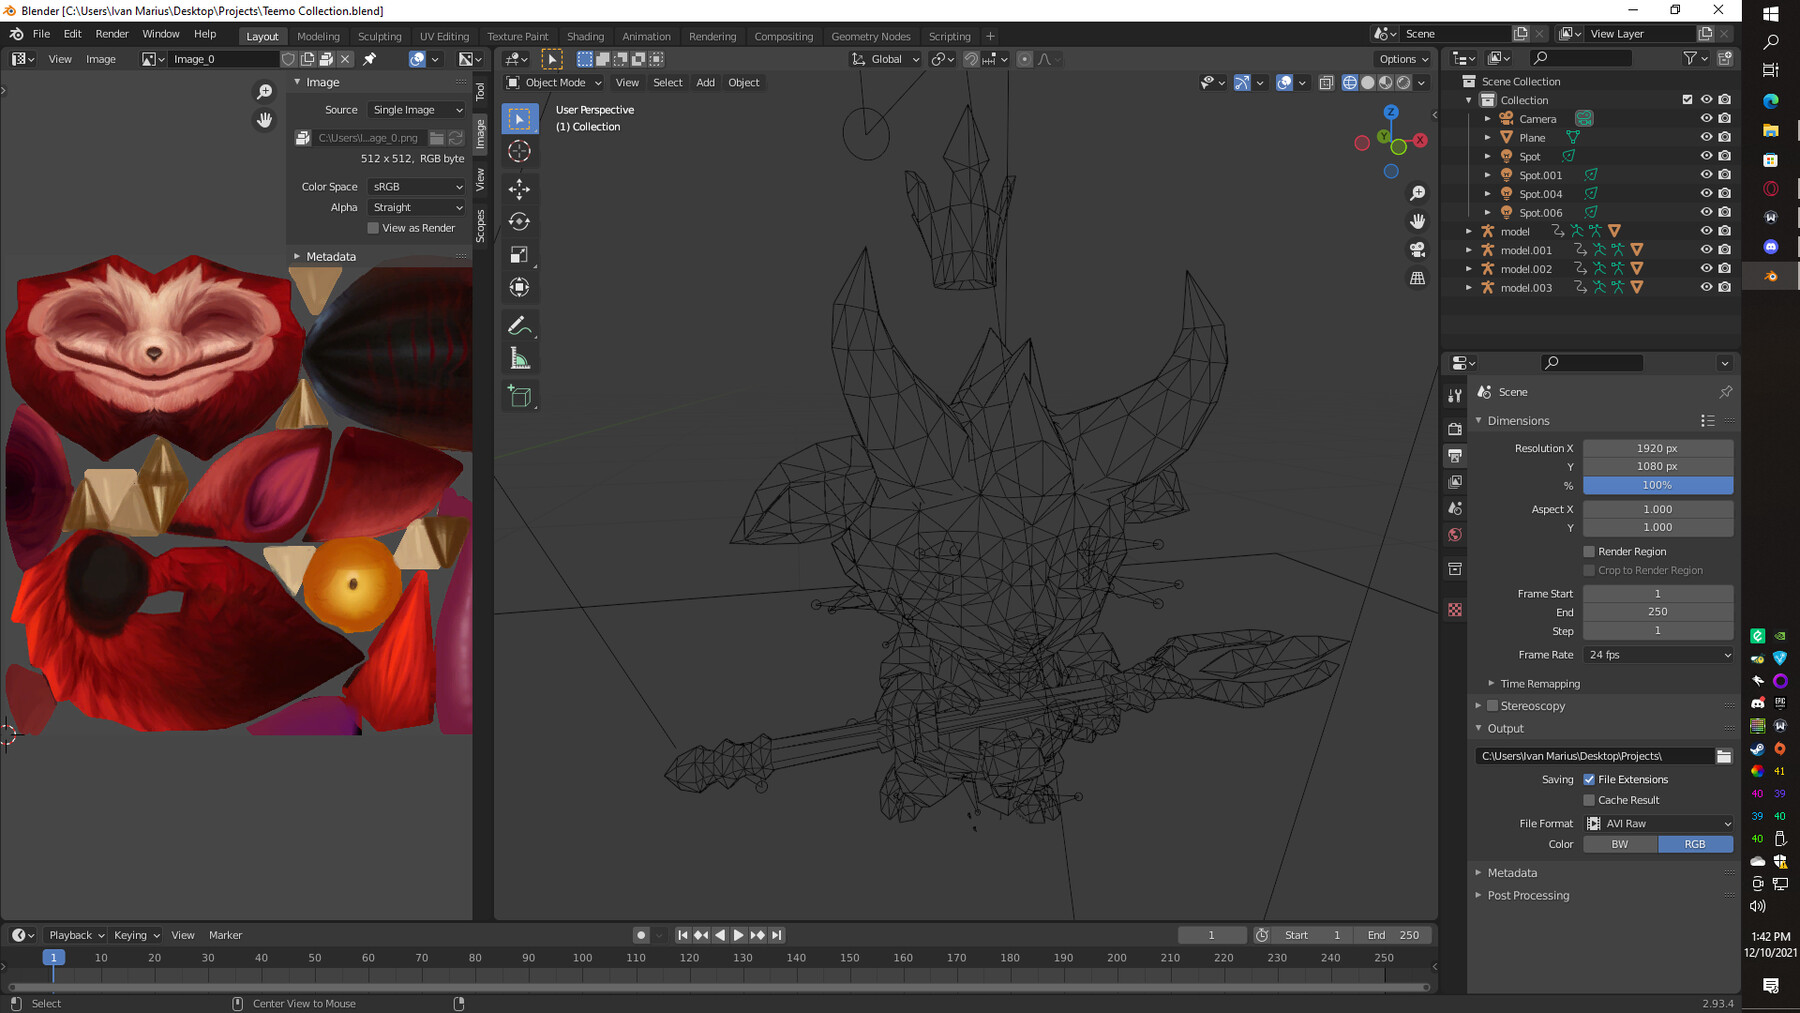Screen dimensions: 1800x1013
Task: Choose the Add Cube tool
Action: (519, 396)
